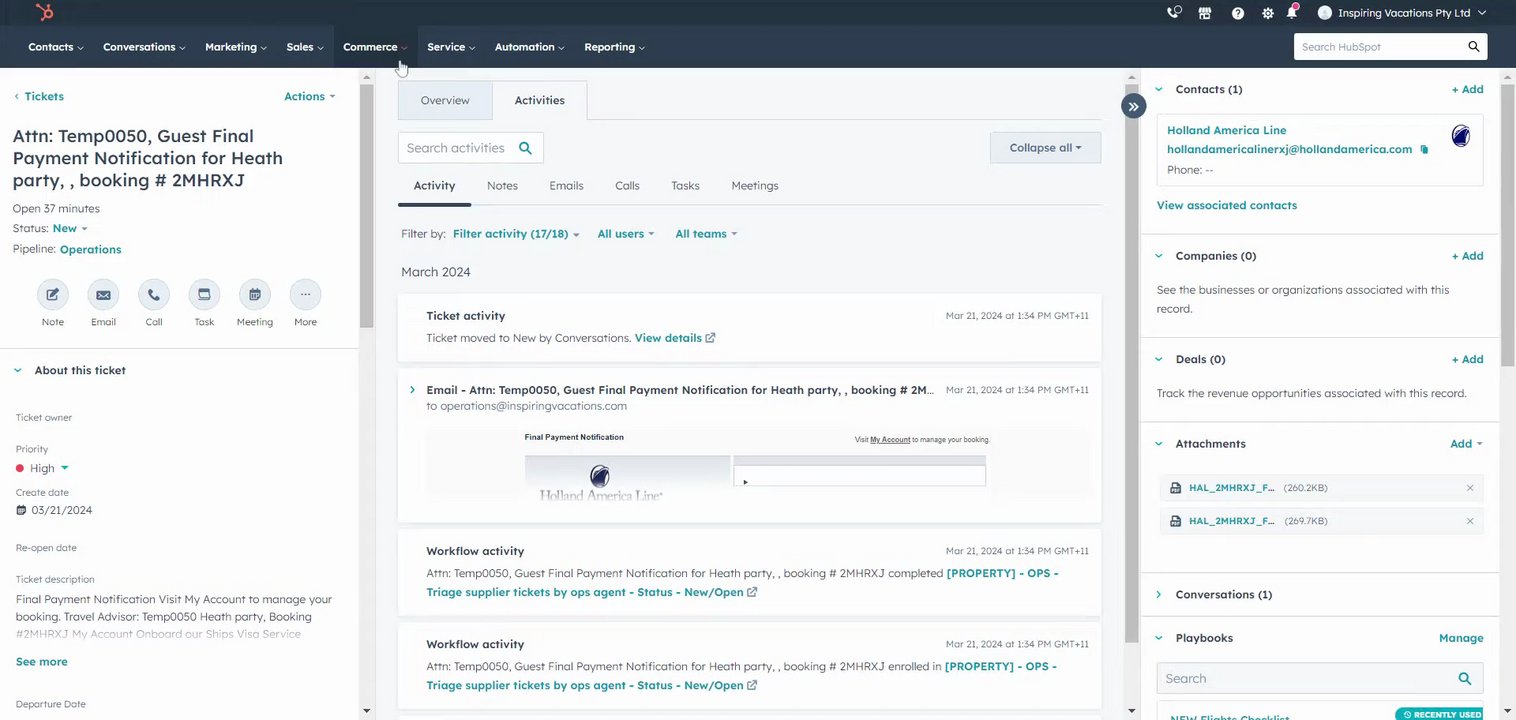Screen dimensions: 1516x720
Task: Open the Operations pipeline link
Action: coord(91,250)
